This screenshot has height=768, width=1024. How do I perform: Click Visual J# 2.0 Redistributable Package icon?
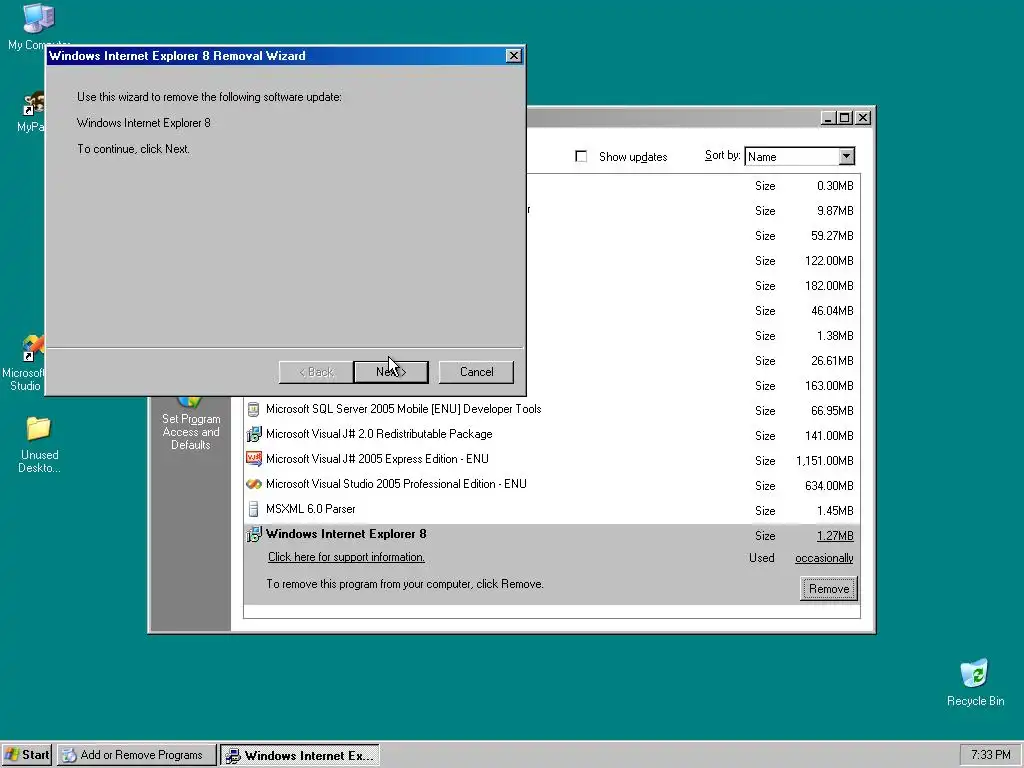(x=253, y=434)
